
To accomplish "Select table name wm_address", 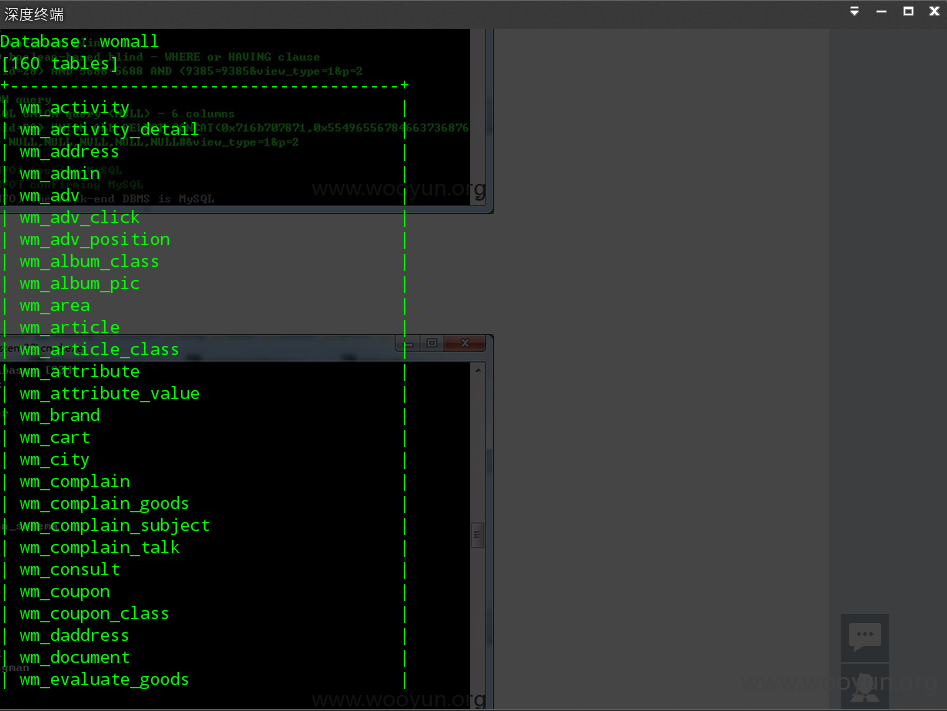I will [69, 152].
